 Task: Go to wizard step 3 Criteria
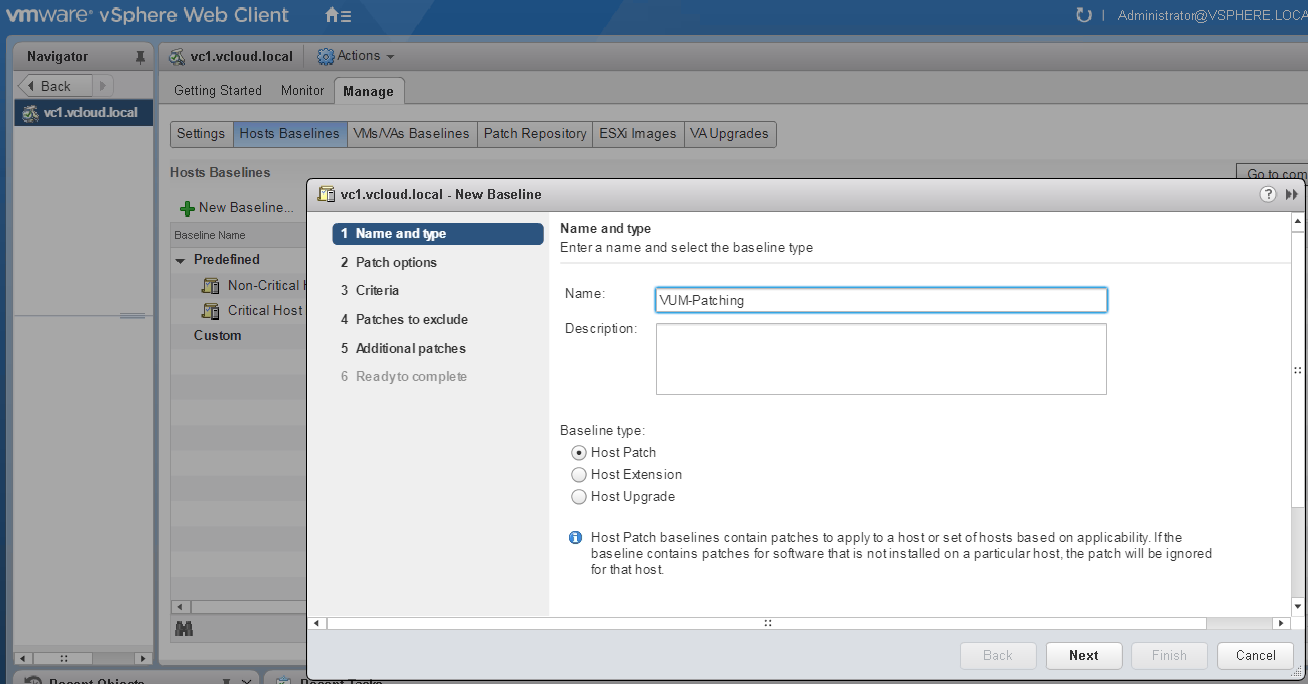coord(438,291)
